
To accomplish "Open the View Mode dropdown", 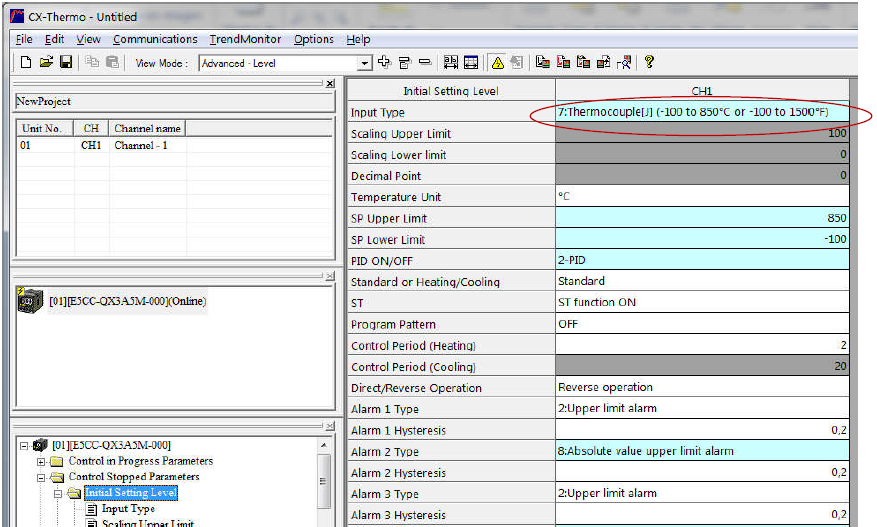I will (x=365, y=63).
